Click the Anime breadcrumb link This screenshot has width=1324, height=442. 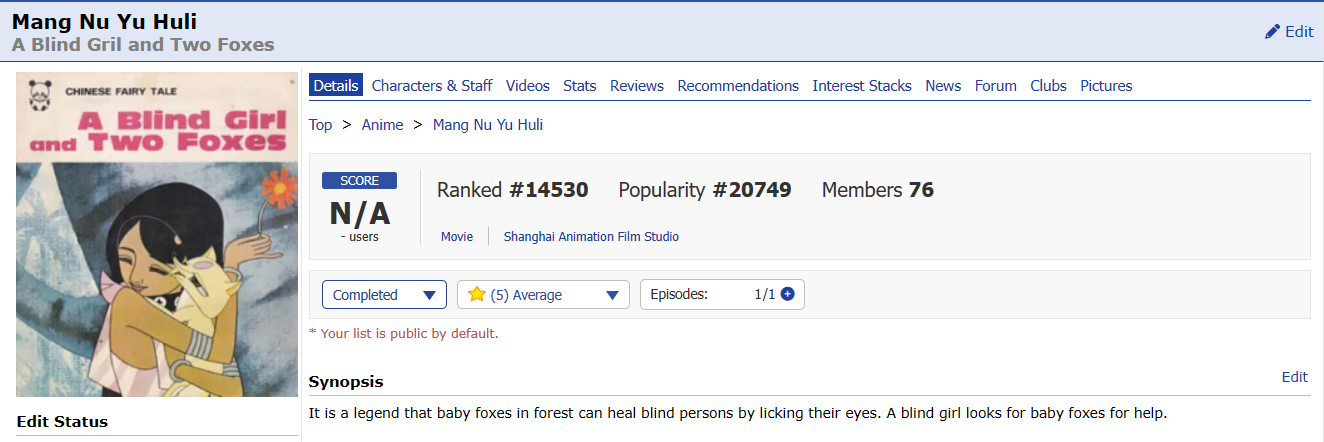(x=382, y=125)
